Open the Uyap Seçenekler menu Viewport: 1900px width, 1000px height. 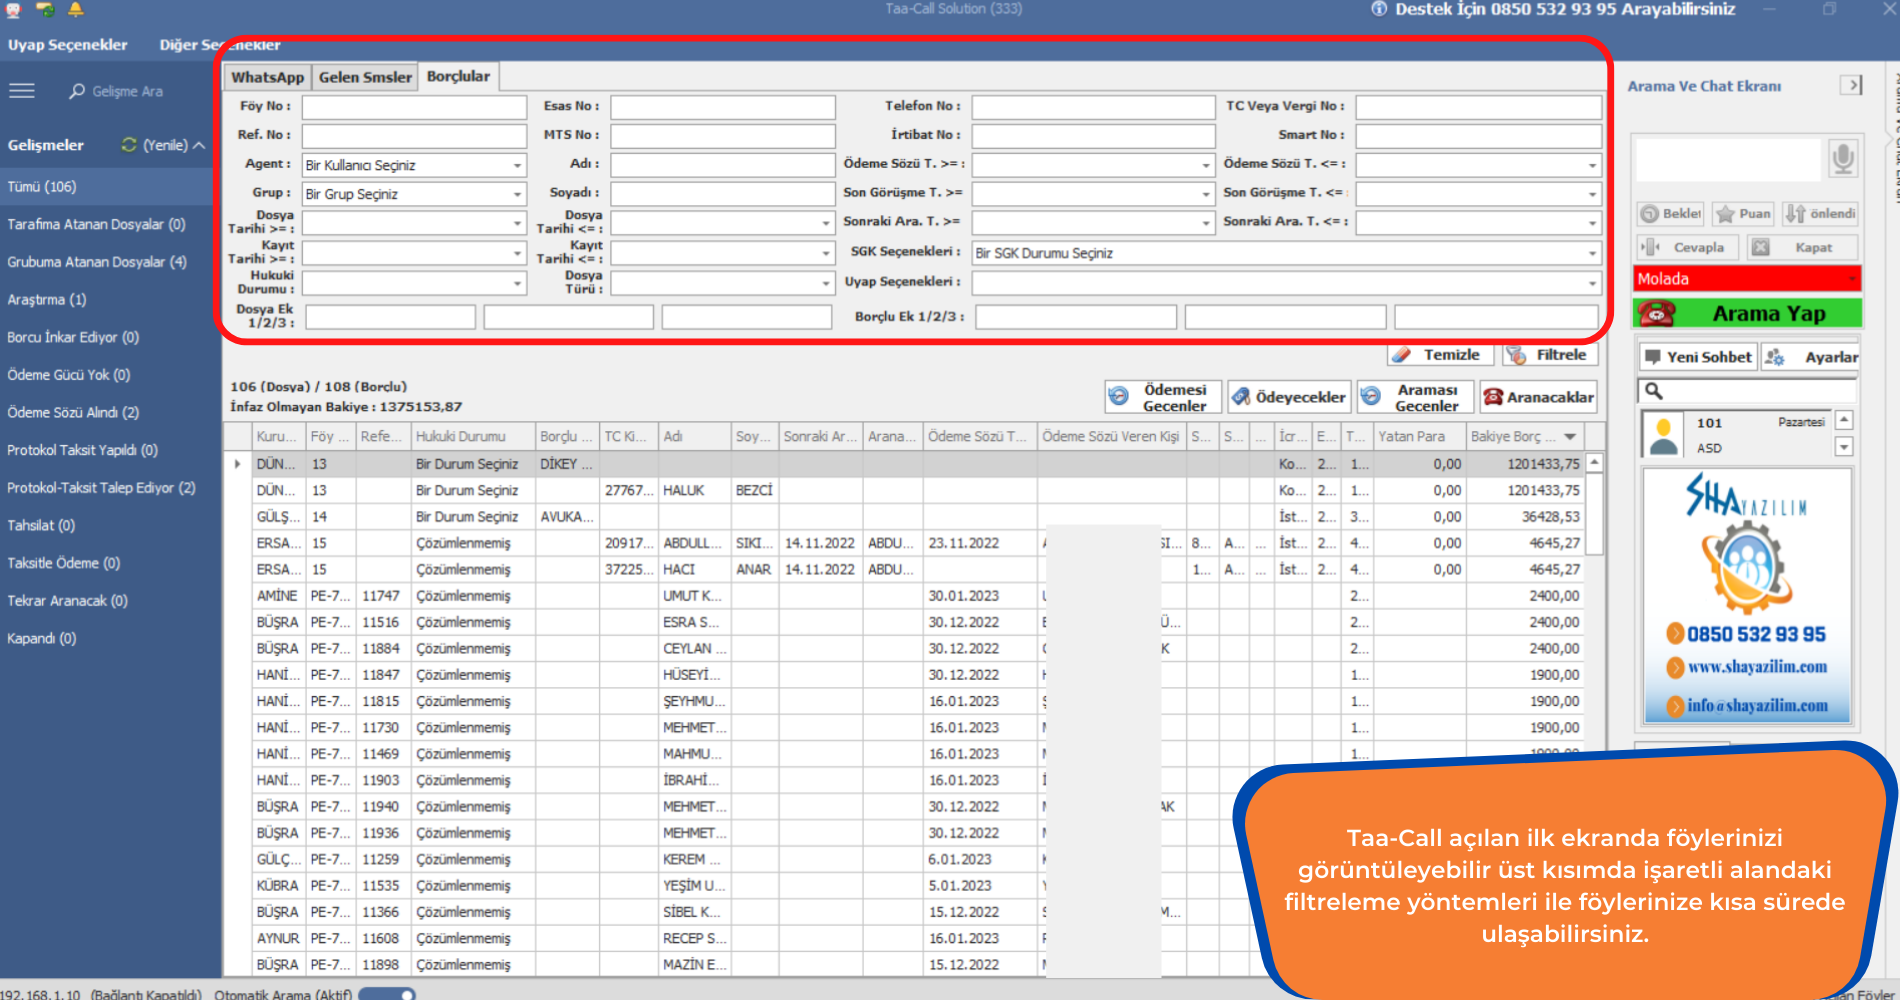coord(68,45)
